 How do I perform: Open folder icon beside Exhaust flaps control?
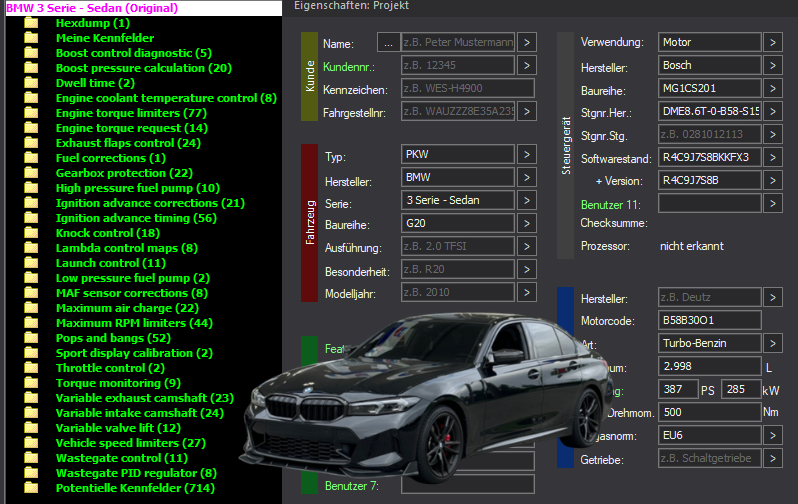click(32, 143)
